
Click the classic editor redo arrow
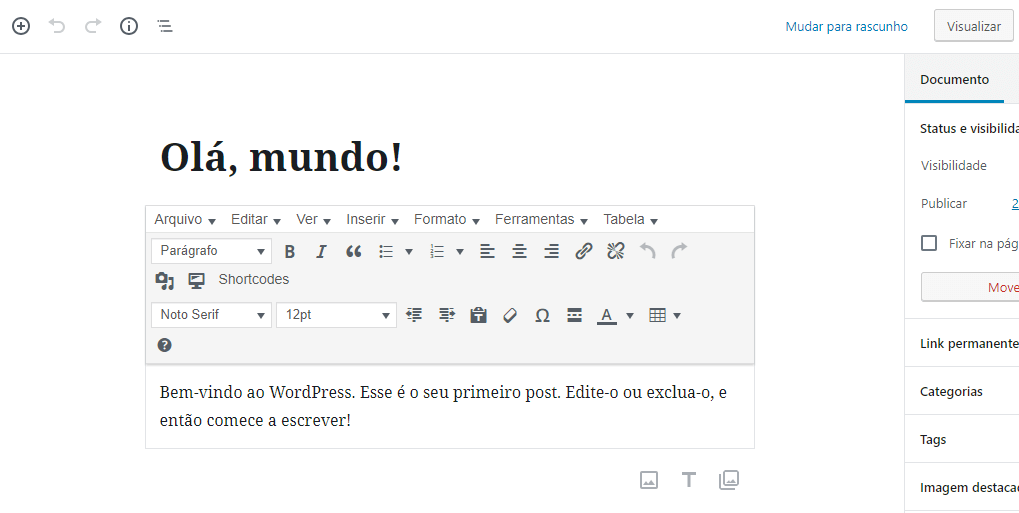point(679,251)
